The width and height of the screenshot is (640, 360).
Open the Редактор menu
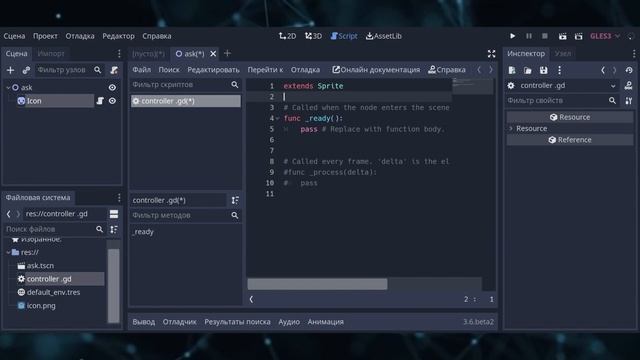[118, 36]
